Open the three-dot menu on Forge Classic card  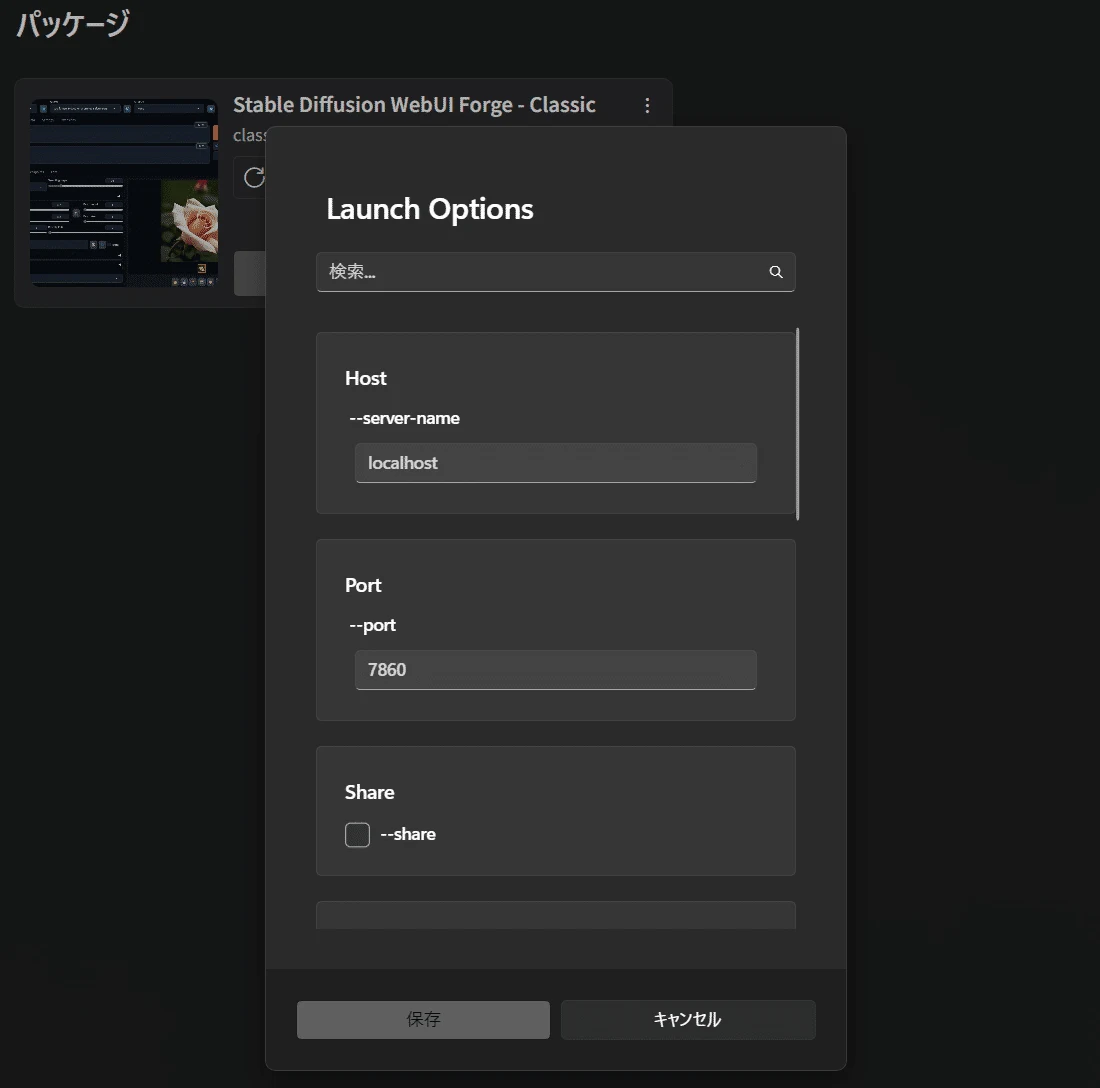point(647,105)
